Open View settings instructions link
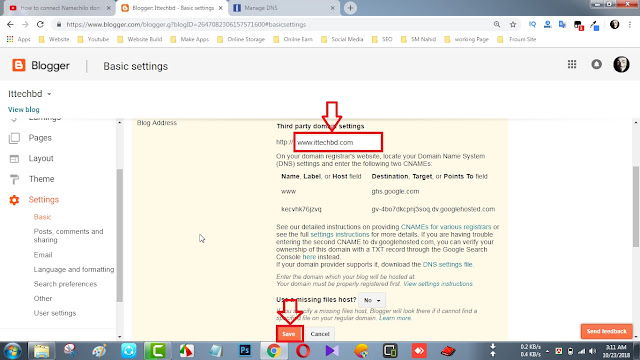The image size is (640, 360). [438, 284]
